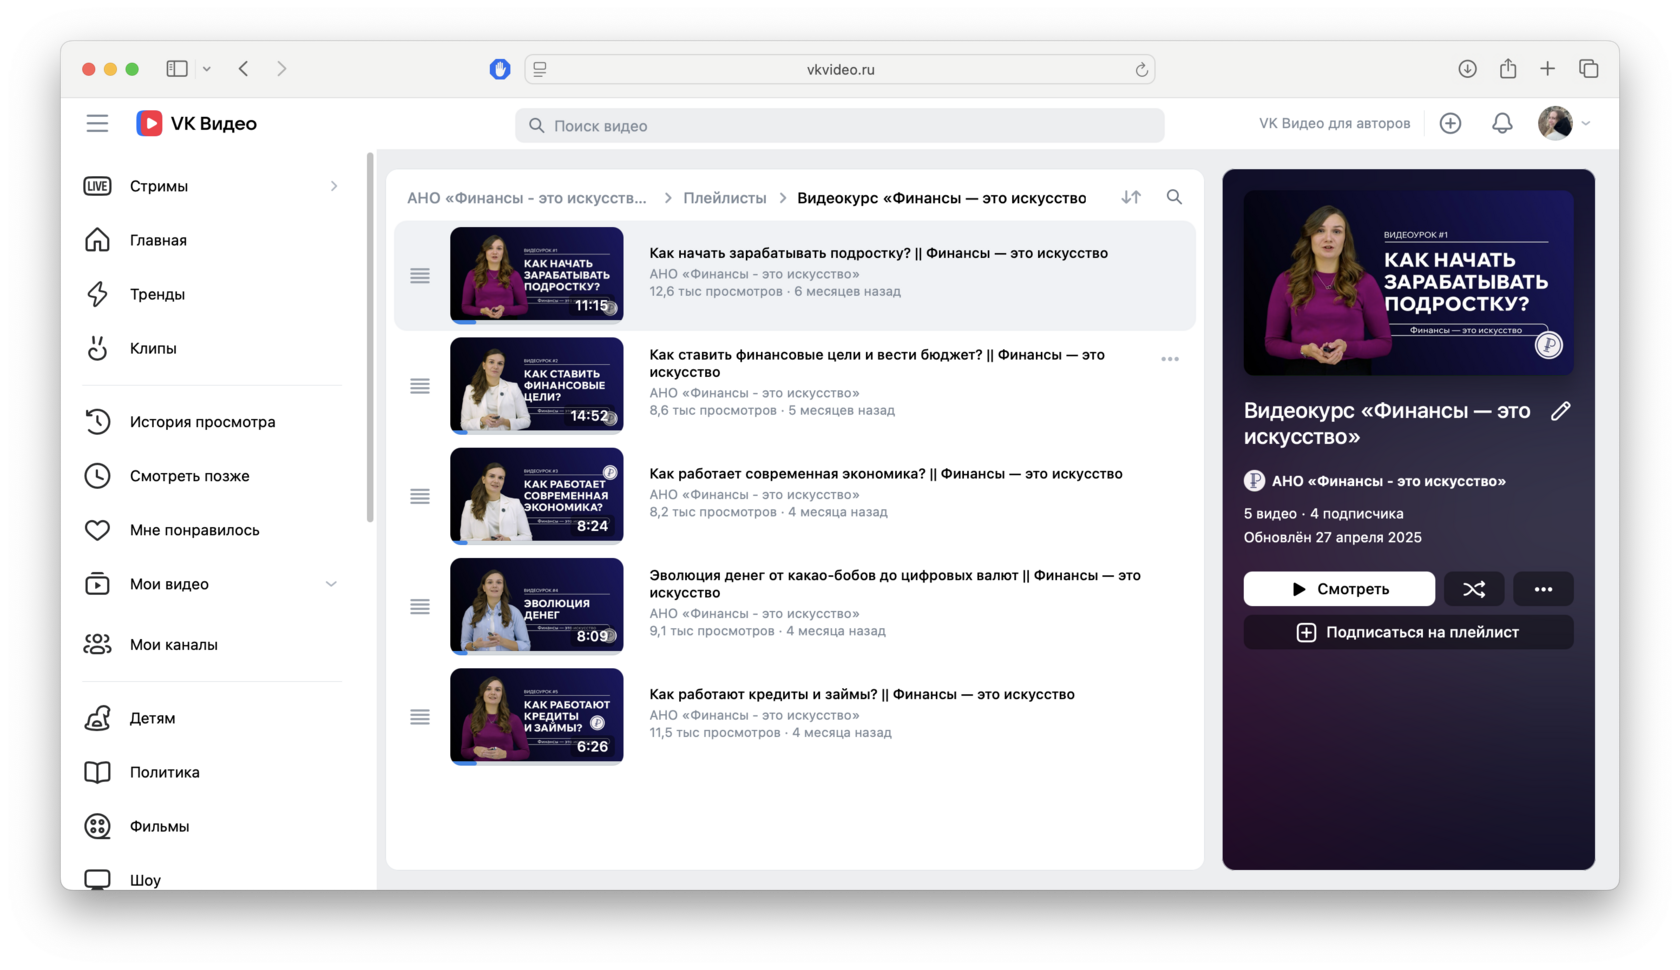Click drag handle for 'Как работают кредиты и займы'
The height and width of the screenshot is (970, 1680).
[420, 717]
